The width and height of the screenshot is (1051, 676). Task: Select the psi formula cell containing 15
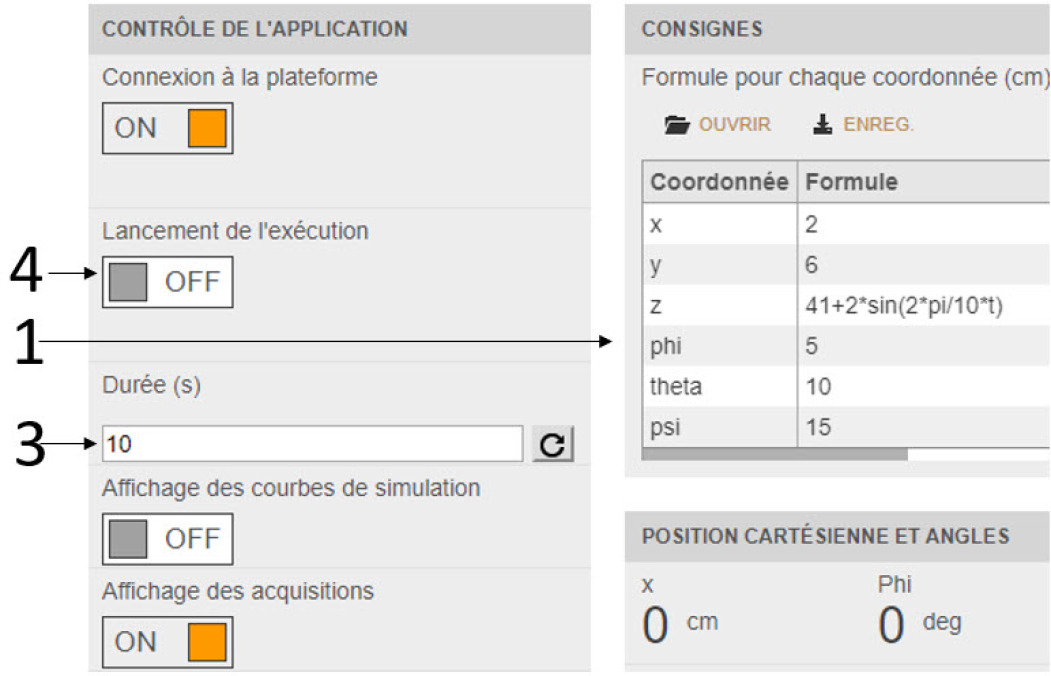pos(924,427)
